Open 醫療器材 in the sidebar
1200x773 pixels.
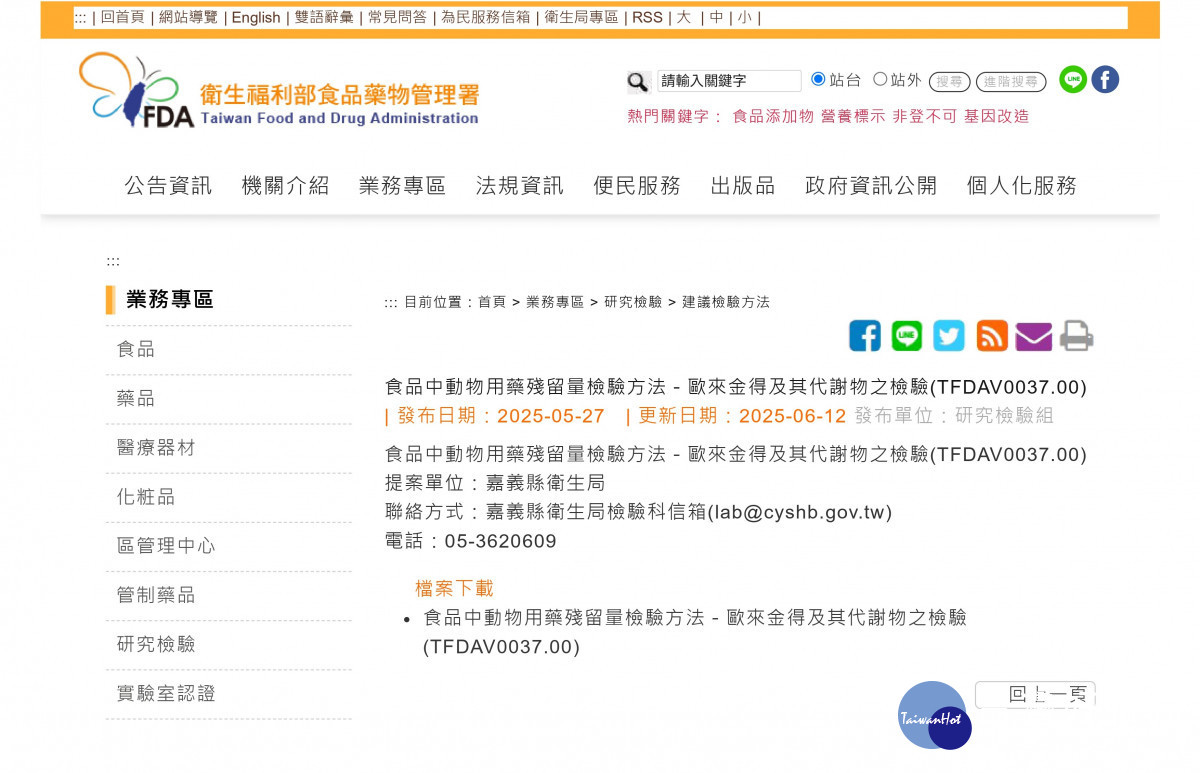(156, 447)
